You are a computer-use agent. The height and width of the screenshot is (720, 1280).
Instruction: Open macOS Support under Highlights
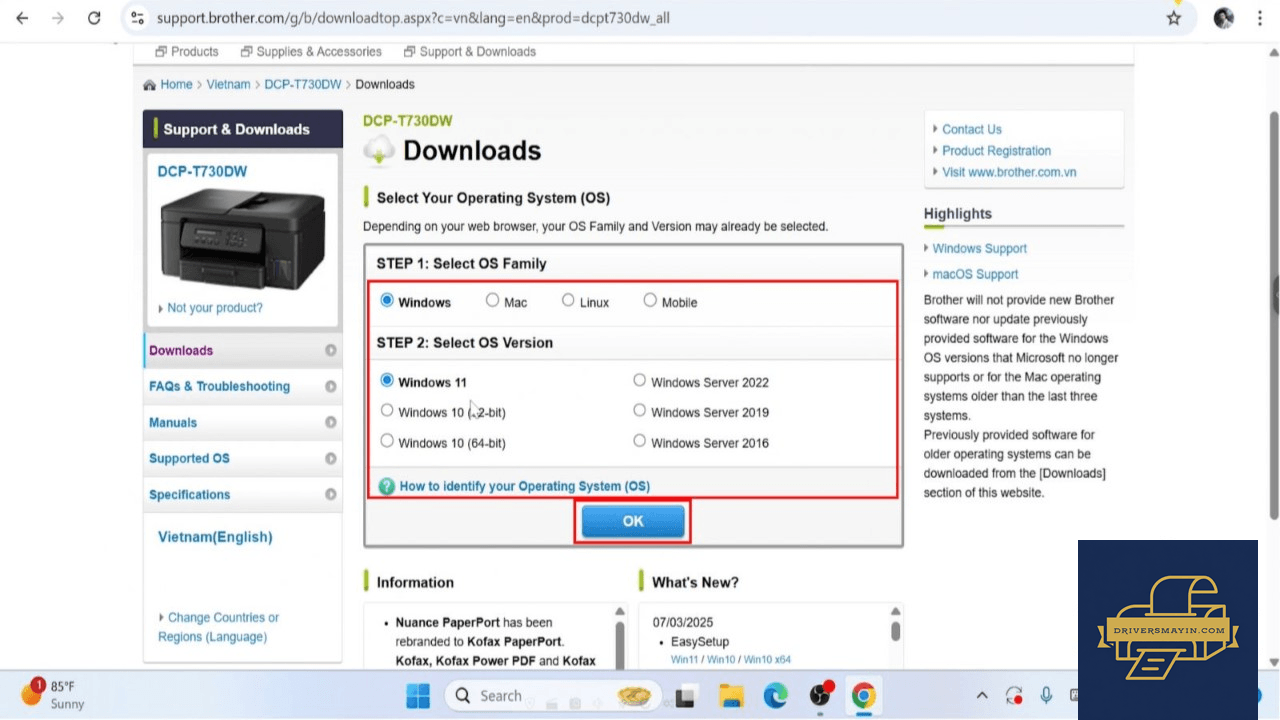pyautogui.click(x=975, y=274)
